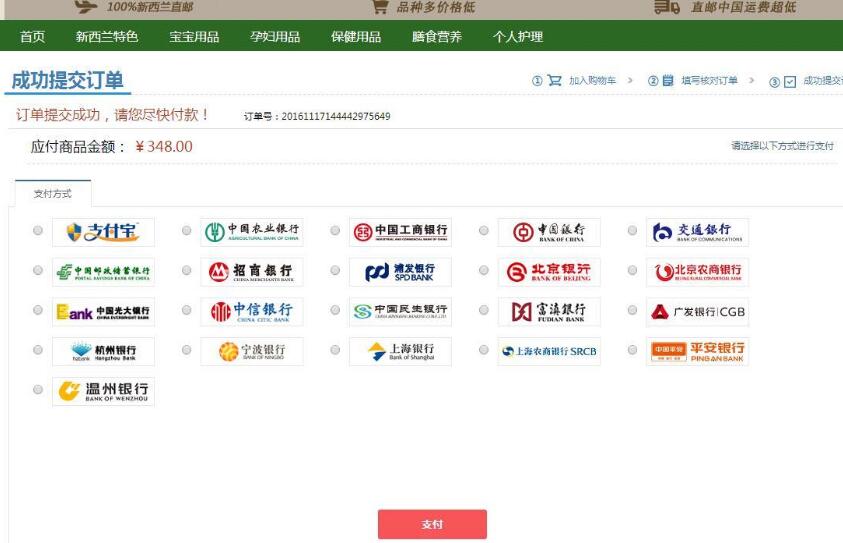Click the Agricultural Bank of China logo
The height and width of the screenshot is (543, 843).
[x=252, y=232]
